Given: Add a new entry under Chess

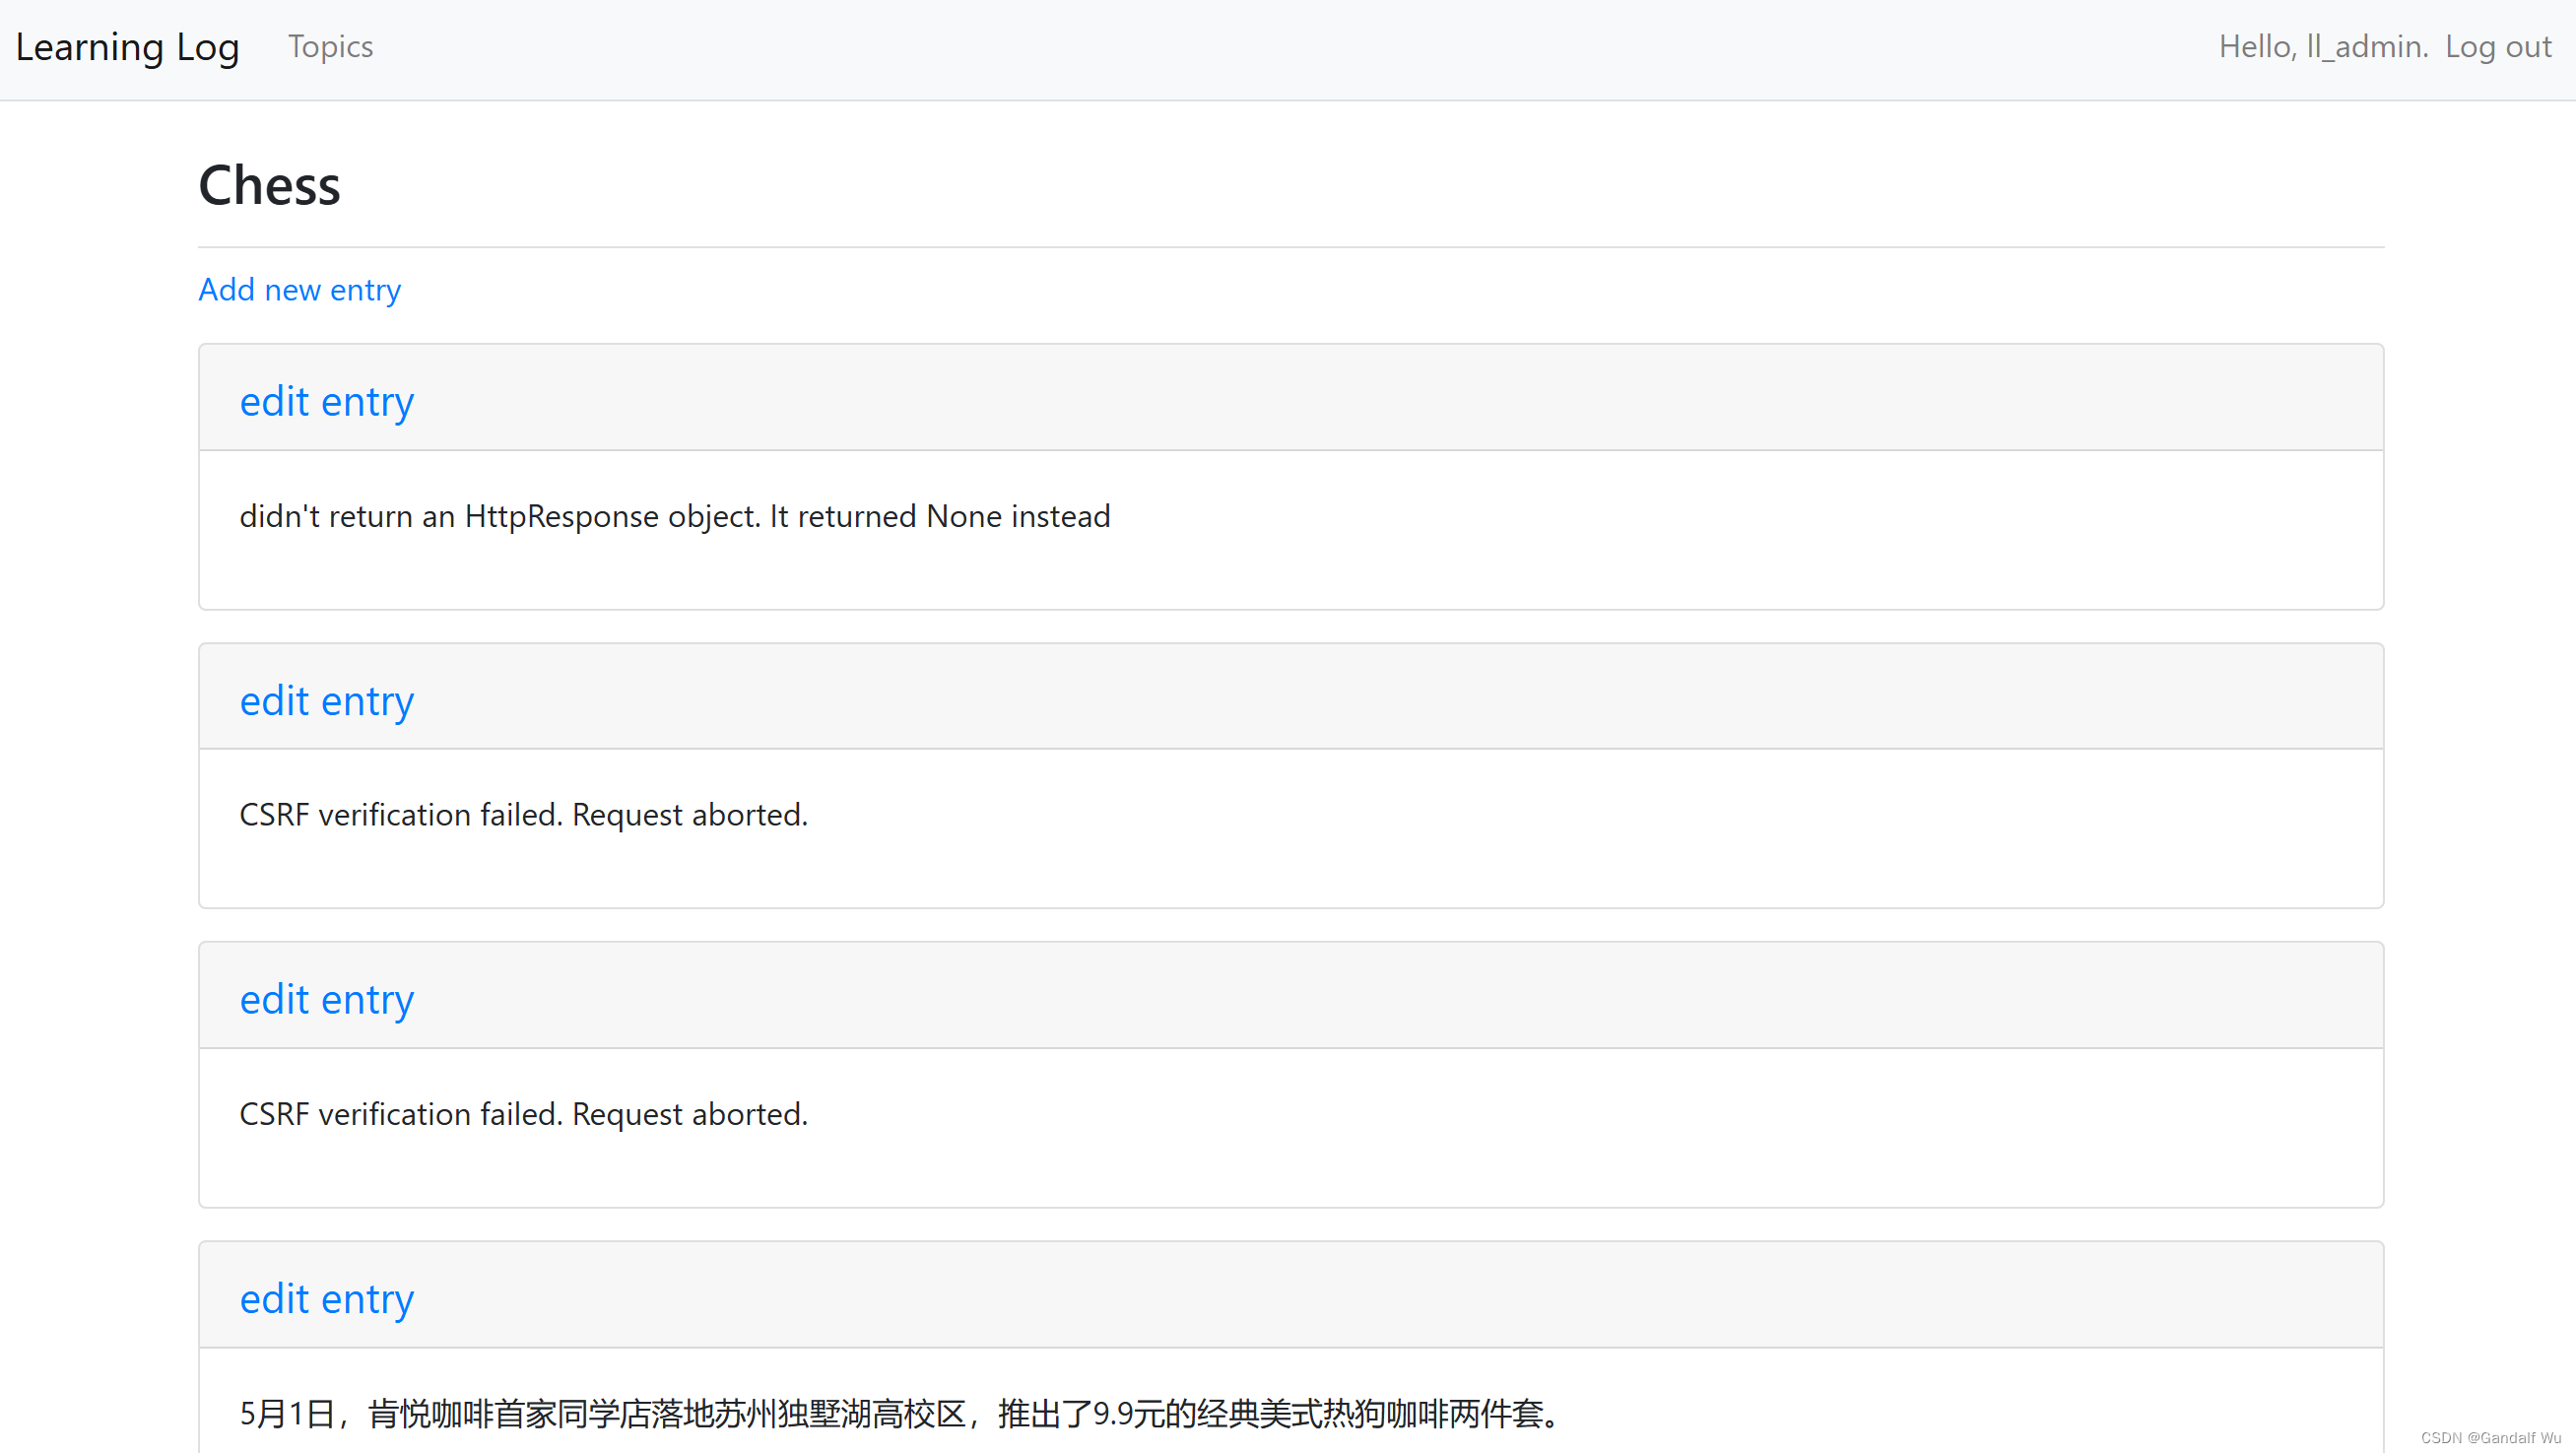Looking at the screenshot, I should pos(299,290).
